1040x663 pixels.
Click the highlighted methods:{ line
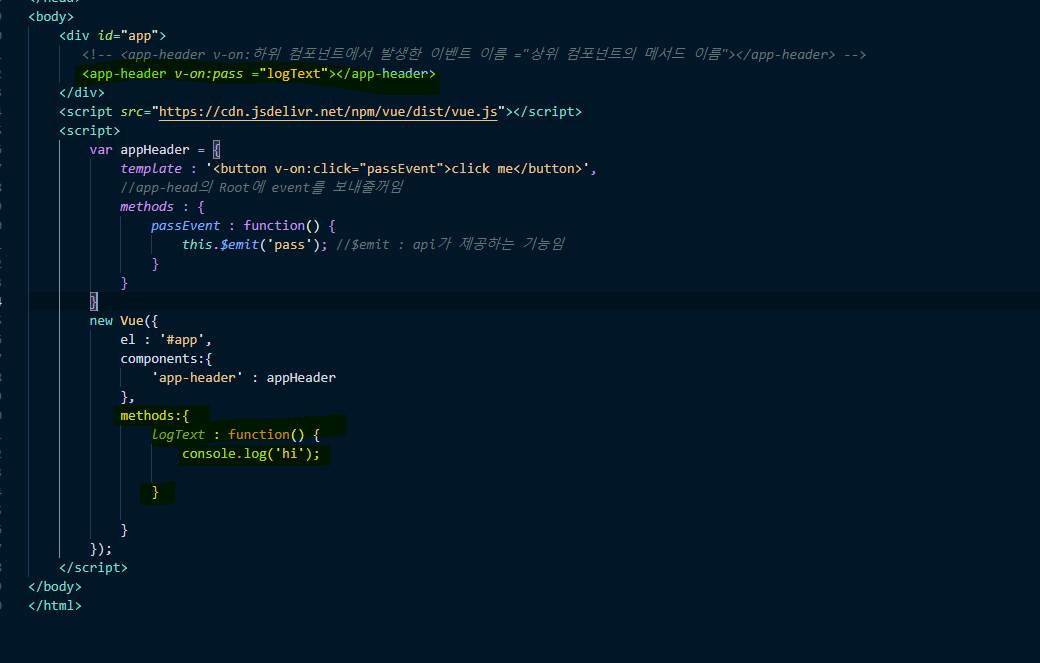point(155,416)
